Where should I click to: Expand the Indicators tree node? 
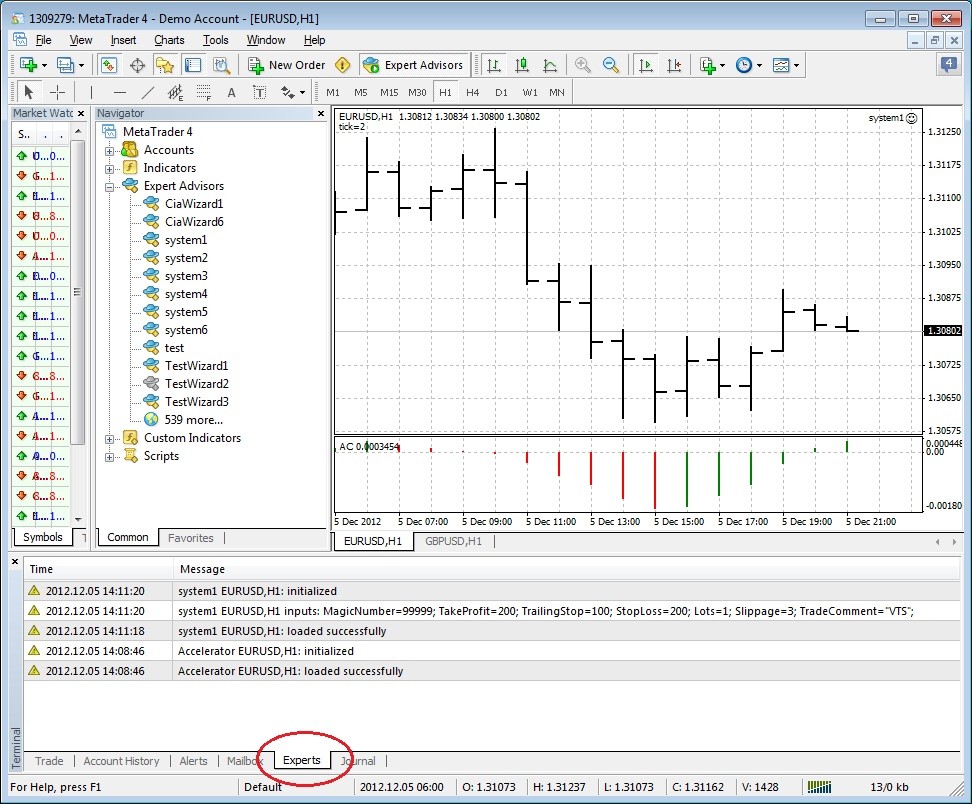tap(109, 169)
